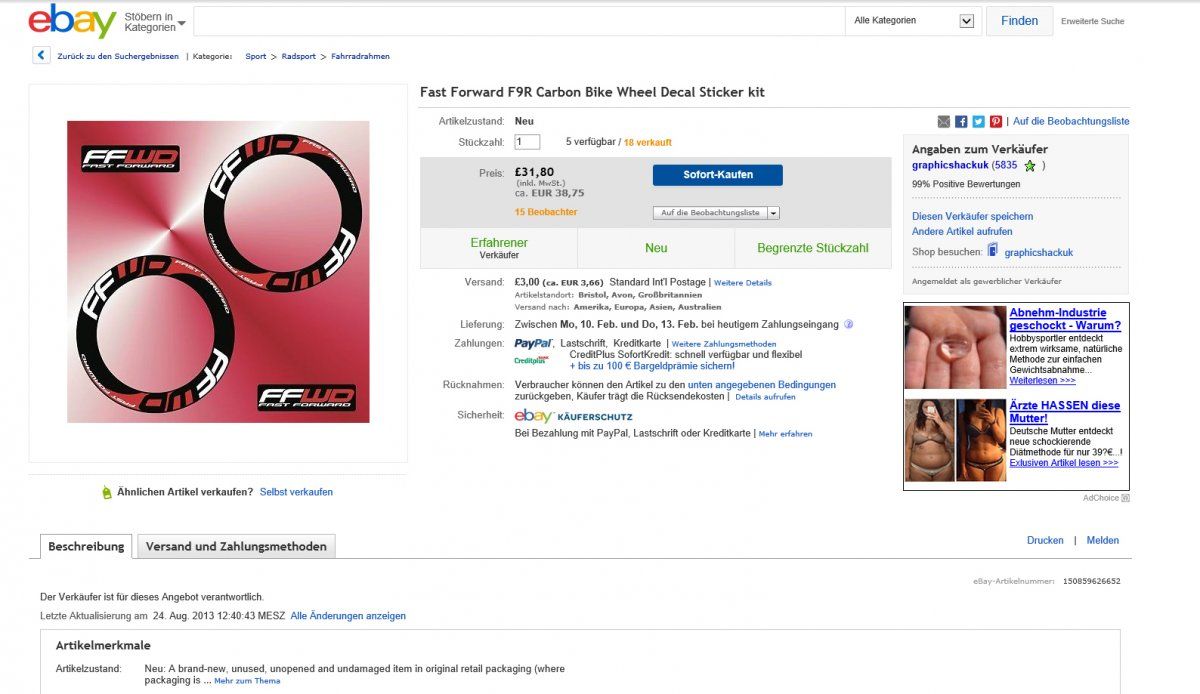This screenshot has height=694, width=1200.
Task: Select the Beschreibung tab
Action: click(x=86, y=547)
